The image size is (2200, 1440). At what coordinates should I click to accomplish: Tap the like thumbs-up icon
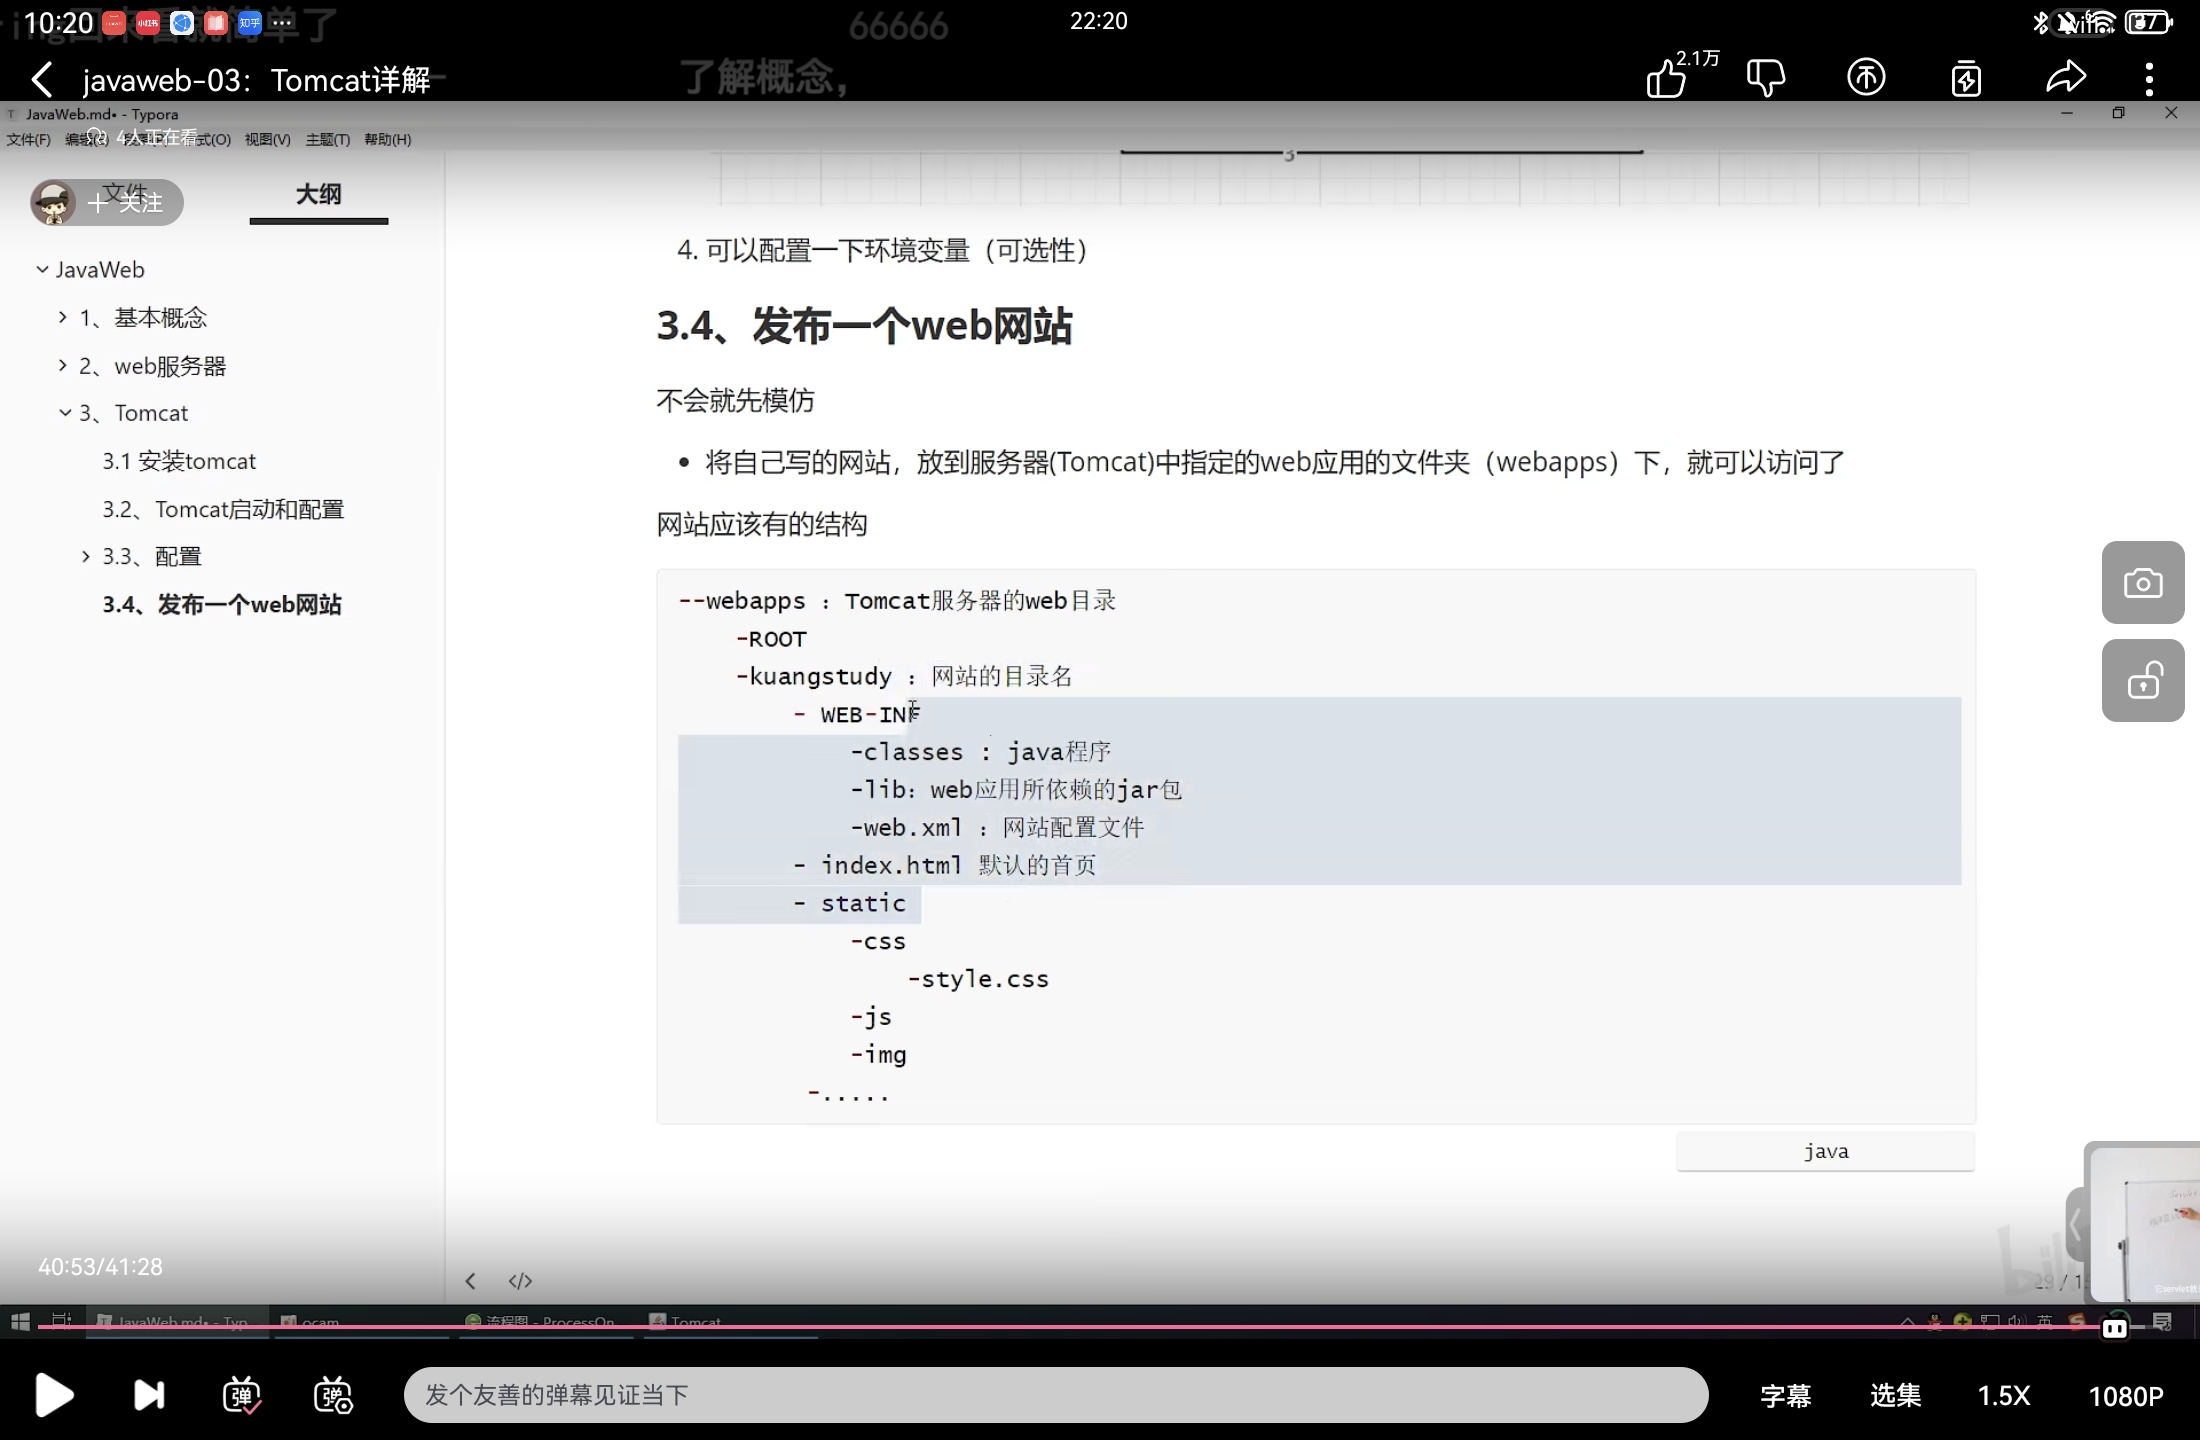coord(1666,78)
